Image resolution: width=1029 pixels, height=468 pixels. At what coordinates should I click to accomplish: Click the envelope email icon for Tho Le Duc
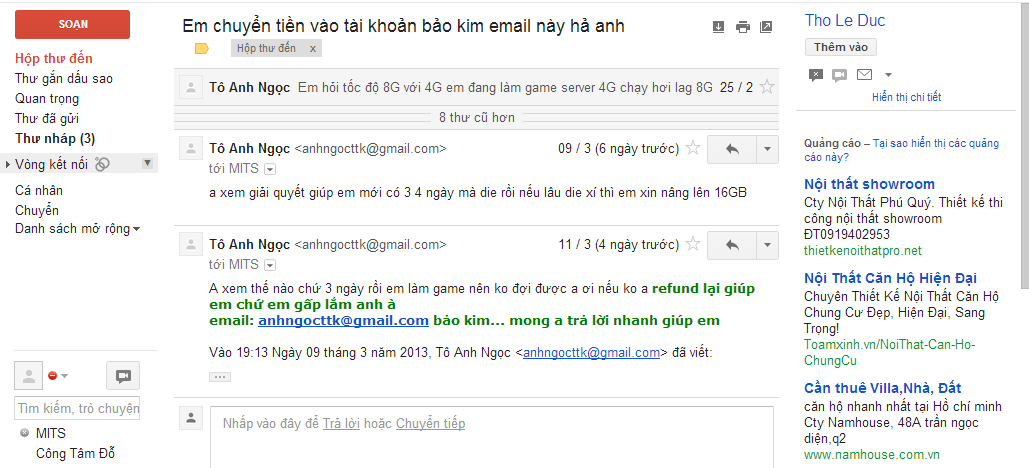pos(864,74)
